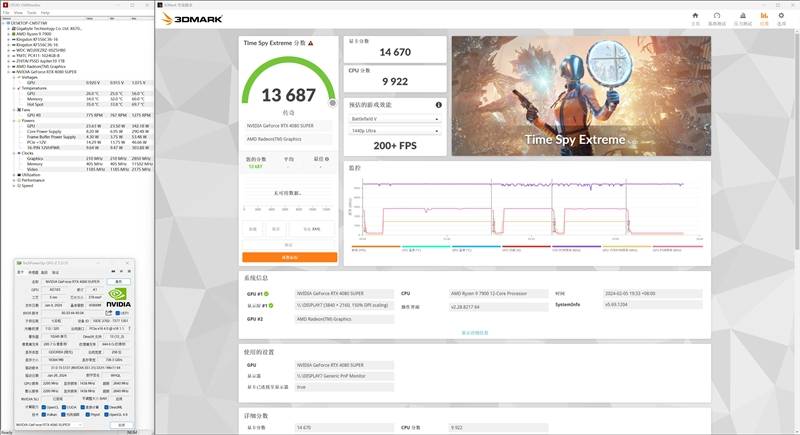Select the NVIDIA GeForce RTX 4080 SUPER tree row
This screenshot has height=435, width=800.
(x=46, y=72)
